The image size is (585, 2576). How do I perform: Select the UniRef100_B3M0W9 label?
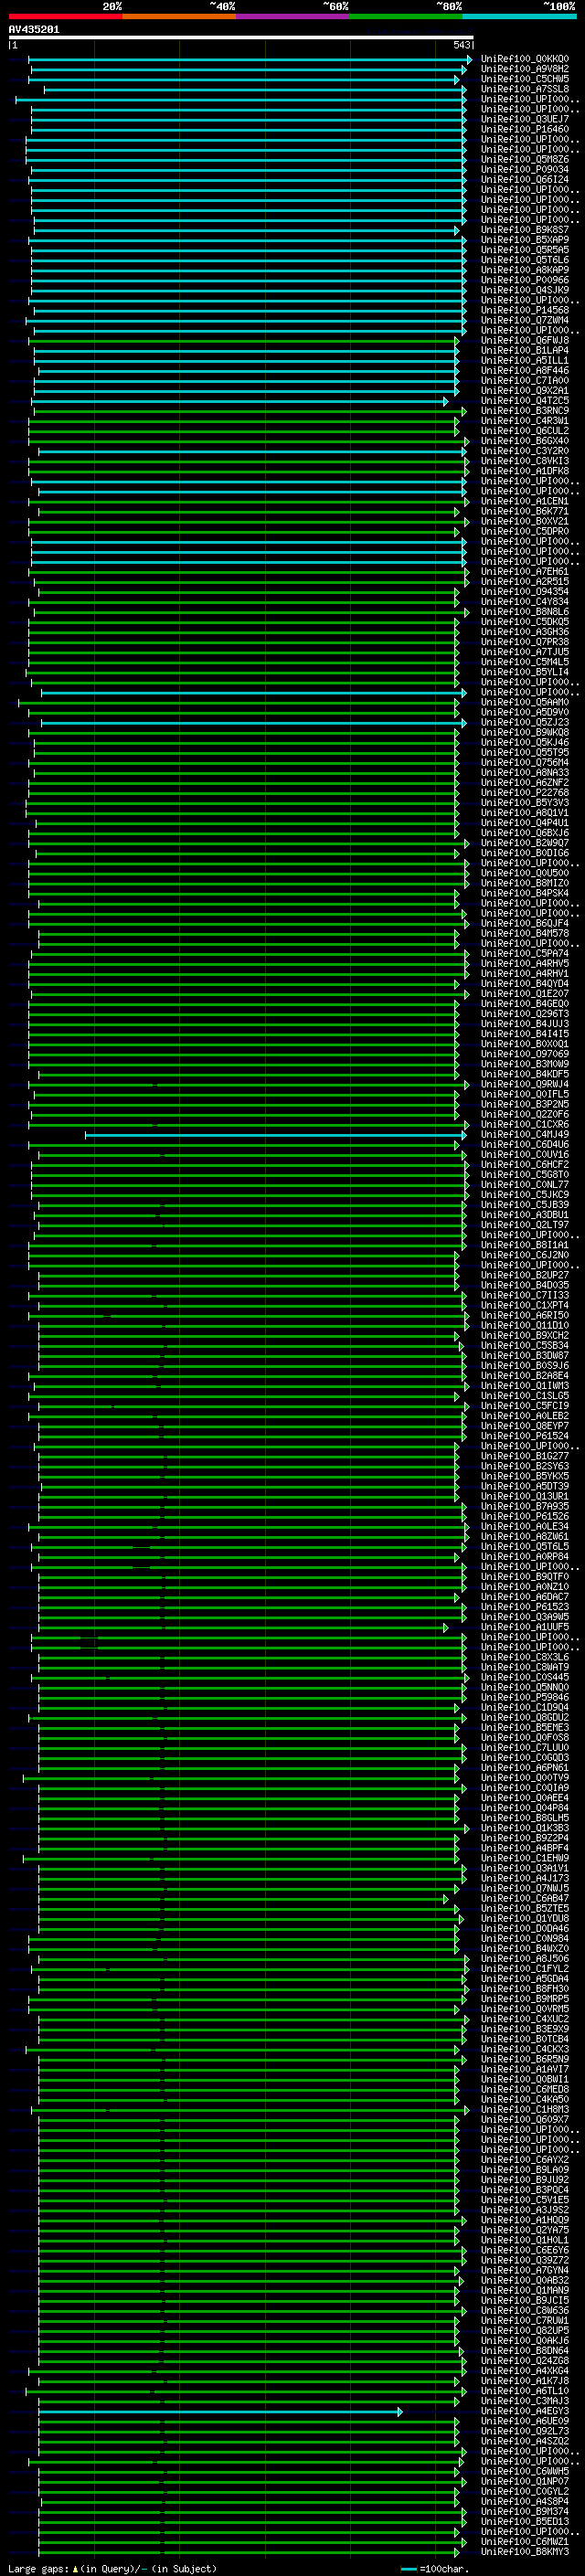524,1064
